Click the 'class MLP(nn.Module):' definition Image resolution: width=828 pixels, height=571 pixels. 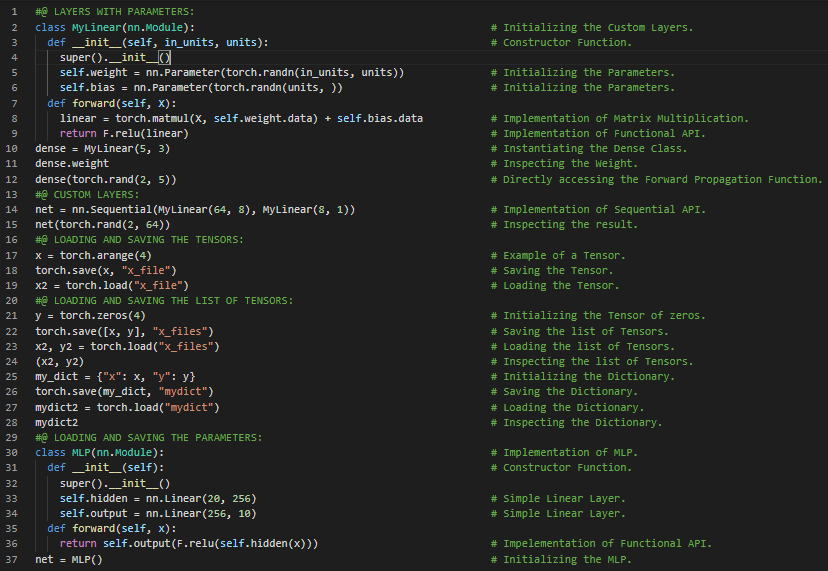(100, 452)
